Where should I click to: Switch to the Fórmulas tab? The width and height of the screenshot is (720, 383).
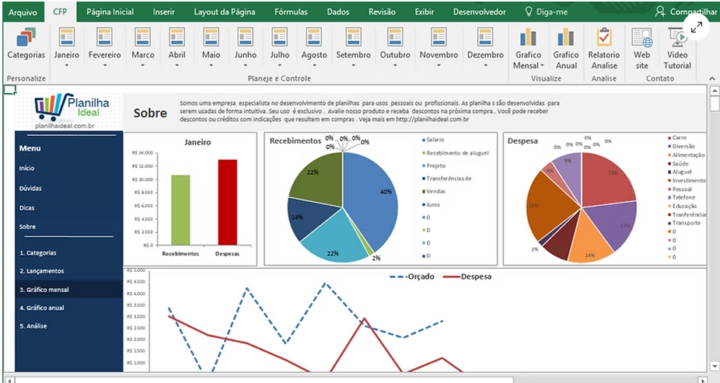(291, 12)
